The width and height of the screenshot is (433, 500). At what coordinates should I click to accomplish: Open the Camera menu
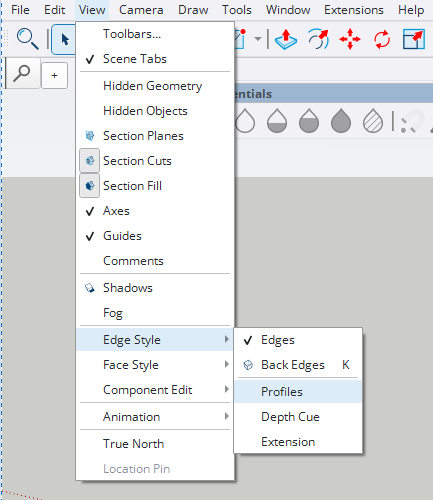141,10
